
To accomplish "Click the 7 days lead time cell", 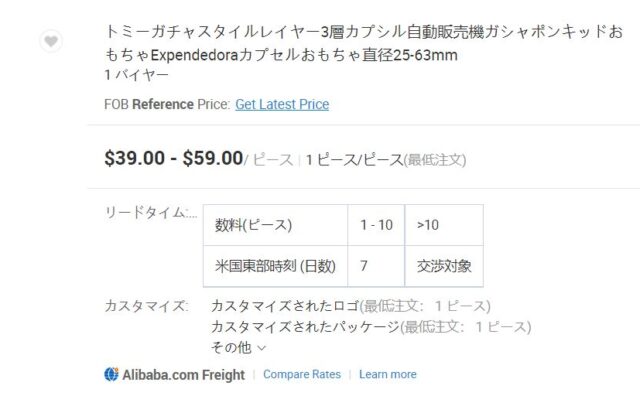I will point(376,266).
